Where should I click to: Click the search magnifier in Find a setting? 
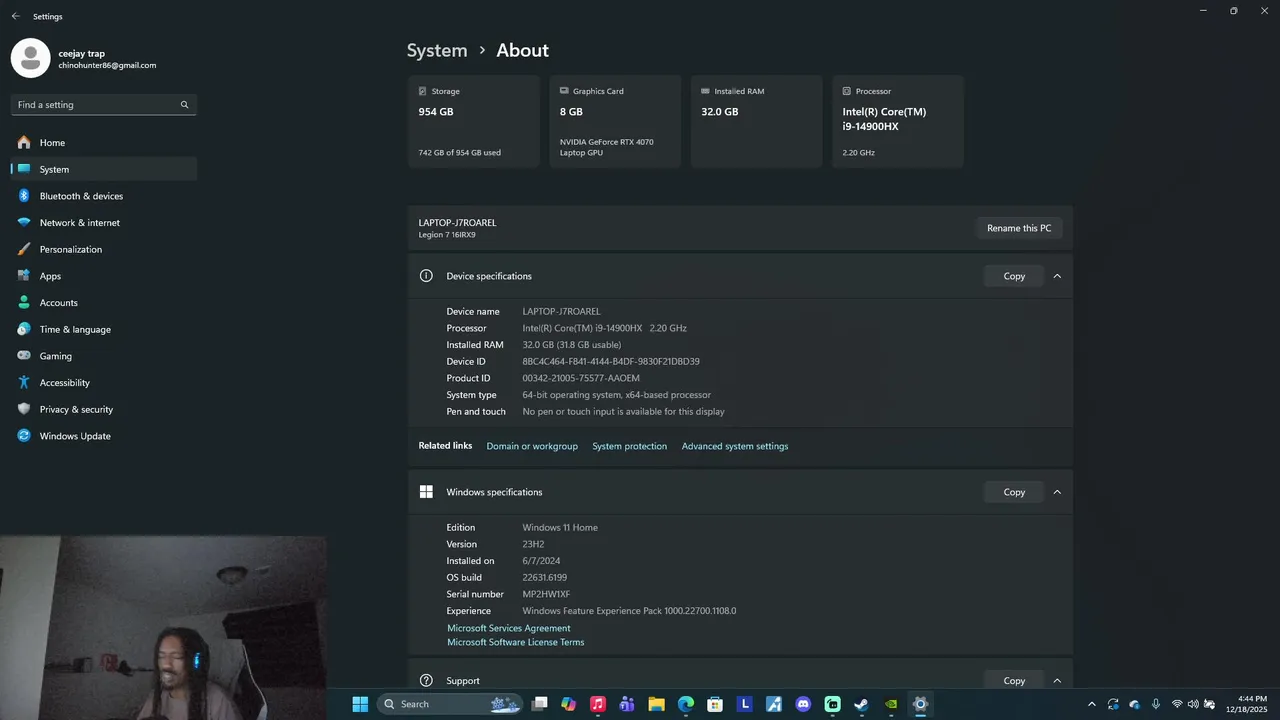tap(184, 105)
